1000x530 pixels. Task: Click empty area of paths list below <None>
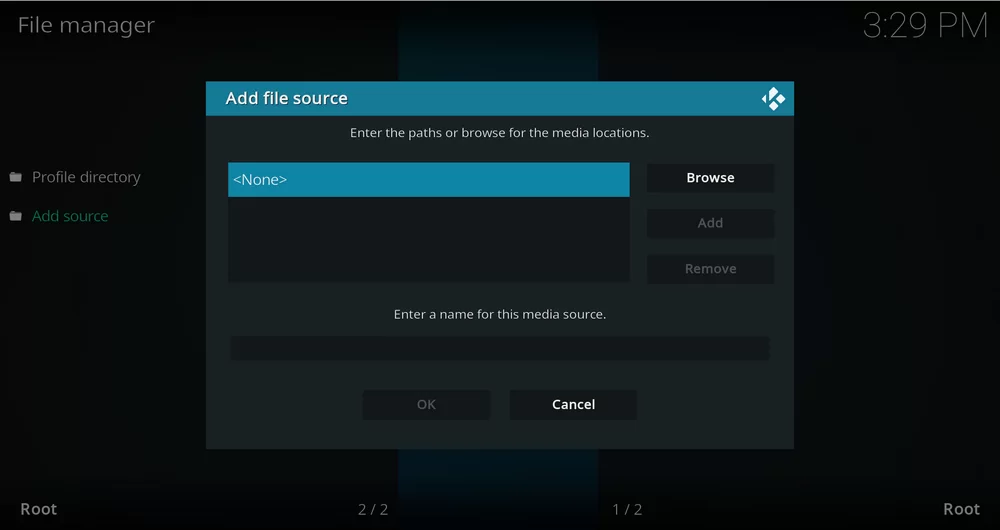click(x=428, y=240)
